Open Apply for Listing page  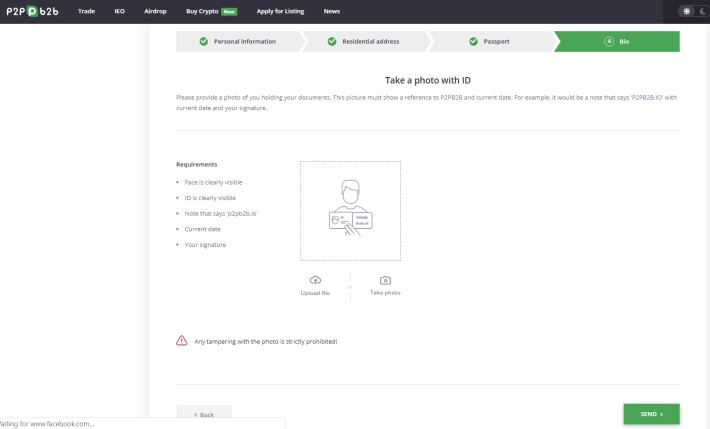point(280,11)
